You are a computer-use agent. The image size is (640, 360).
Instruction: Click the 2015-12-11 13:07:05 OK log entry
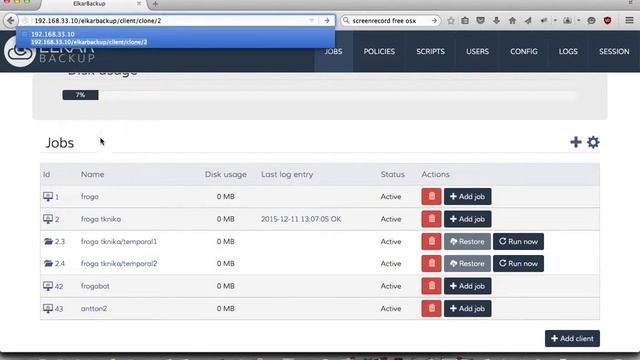click(301, 219)
